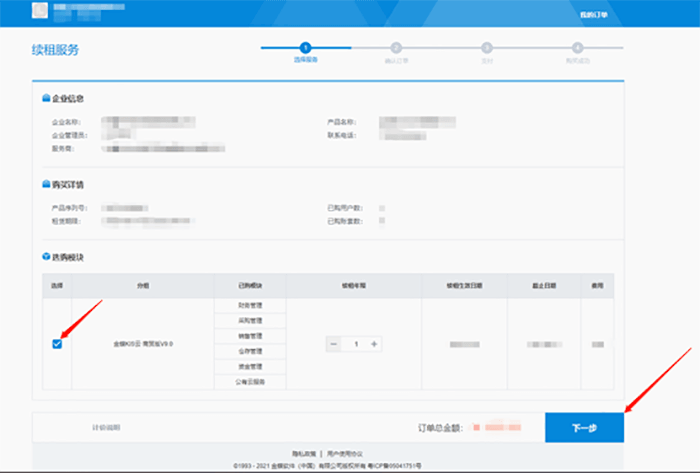Increase renewal years with plus button

point(375,344)
